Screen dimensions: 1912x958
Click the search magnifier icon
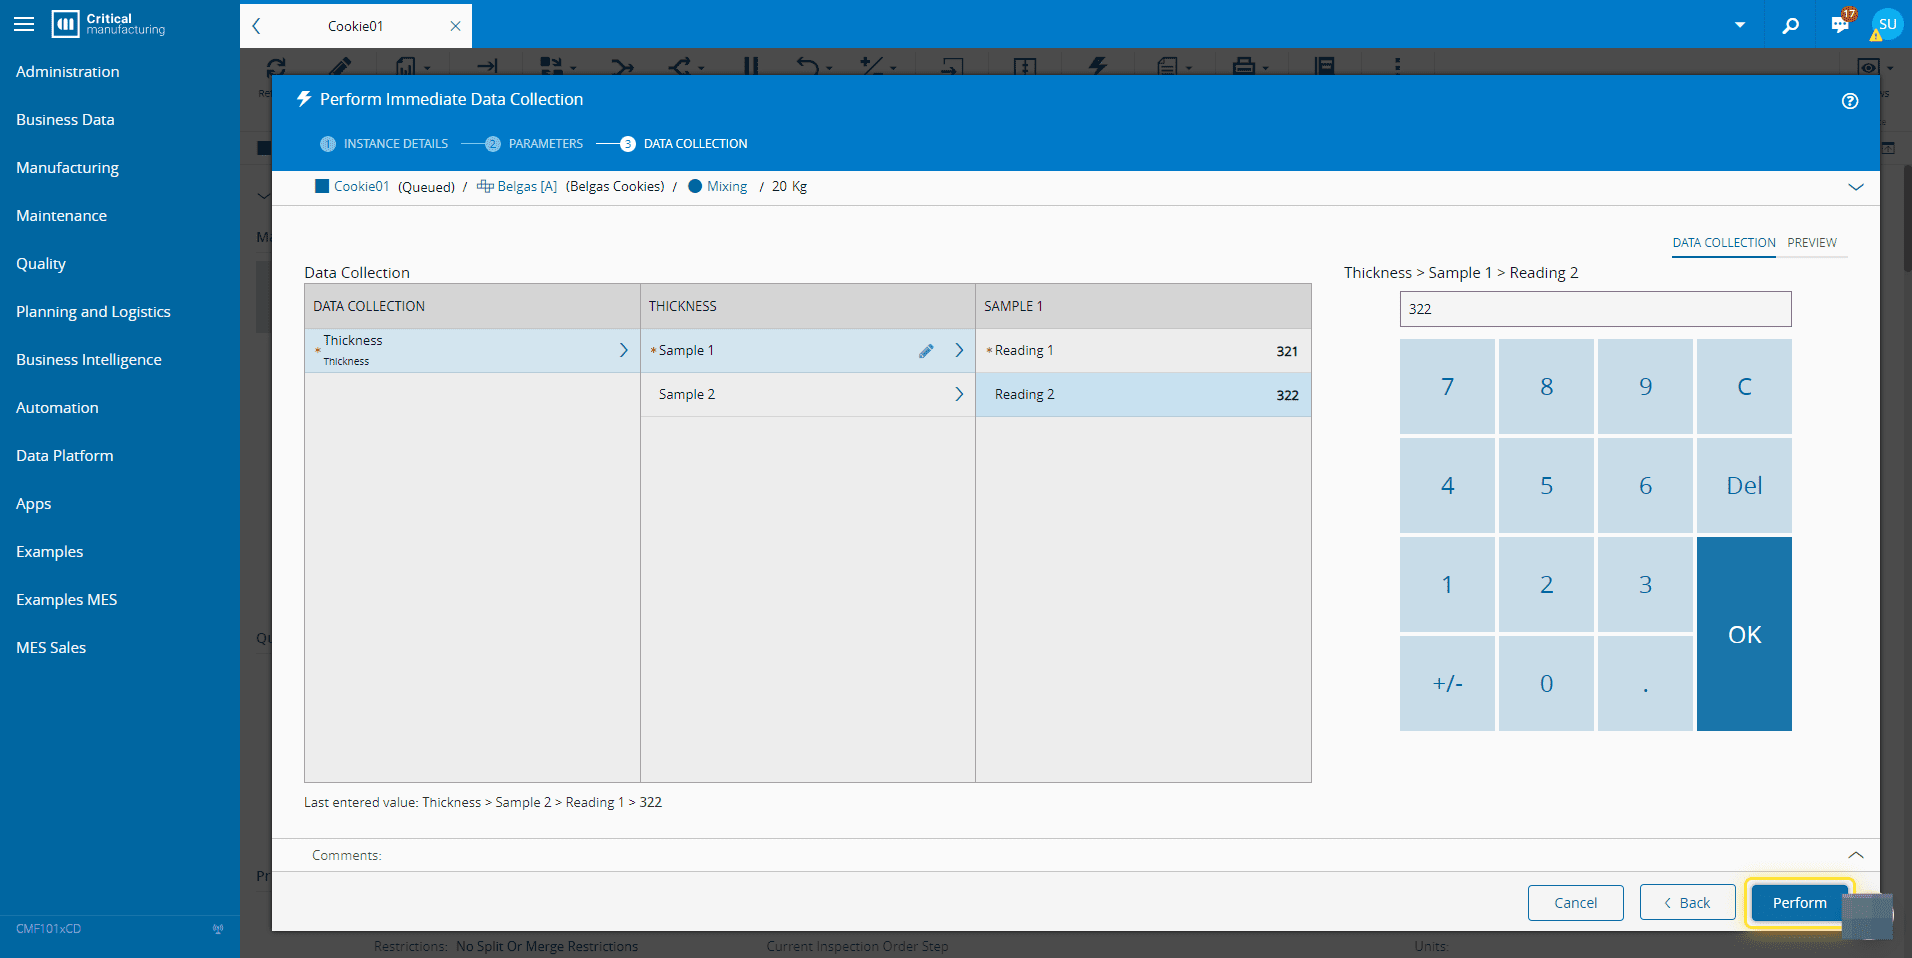1790,25
